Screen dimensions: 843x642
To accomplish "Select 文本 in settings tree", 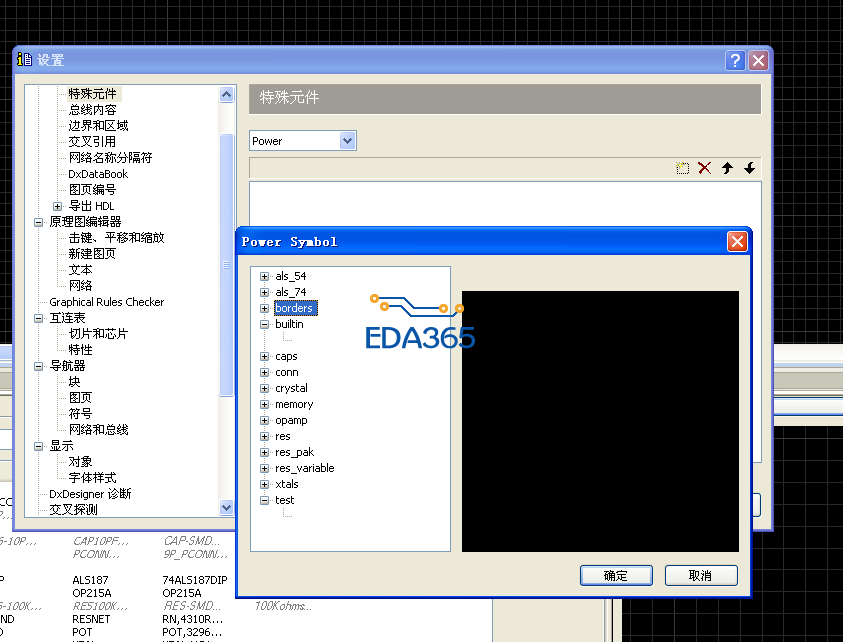I will pyautogui.click(x=81, y=270).
